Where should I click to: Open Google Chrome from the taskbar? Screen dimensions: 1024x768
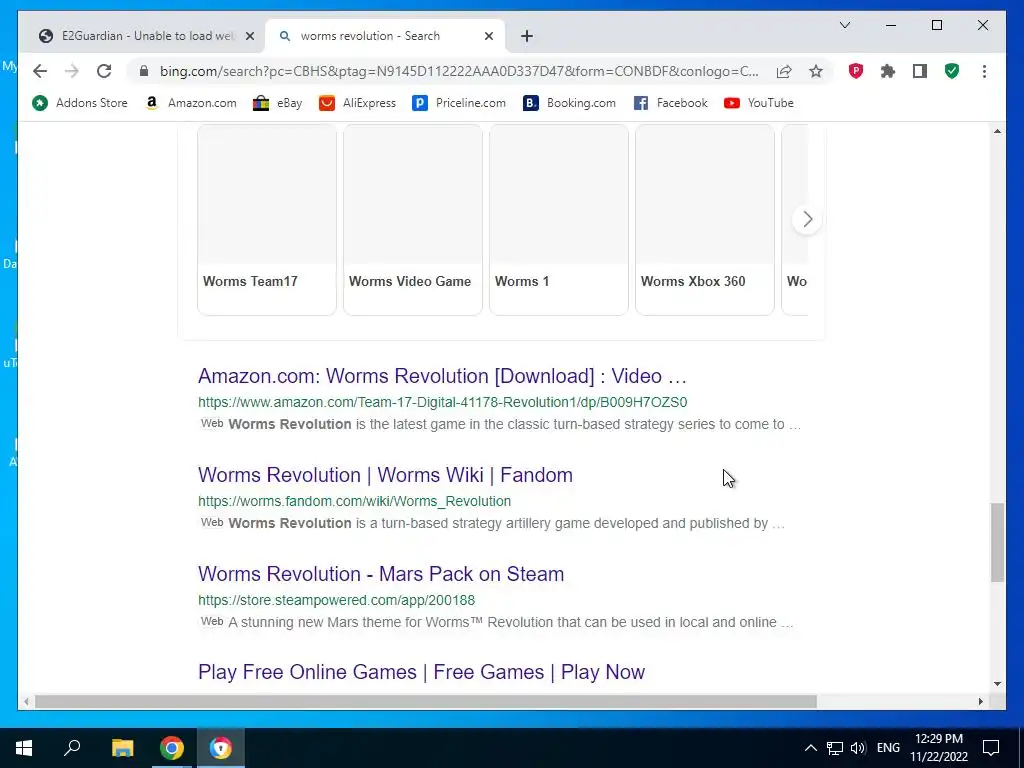click(x=172, y=748)
